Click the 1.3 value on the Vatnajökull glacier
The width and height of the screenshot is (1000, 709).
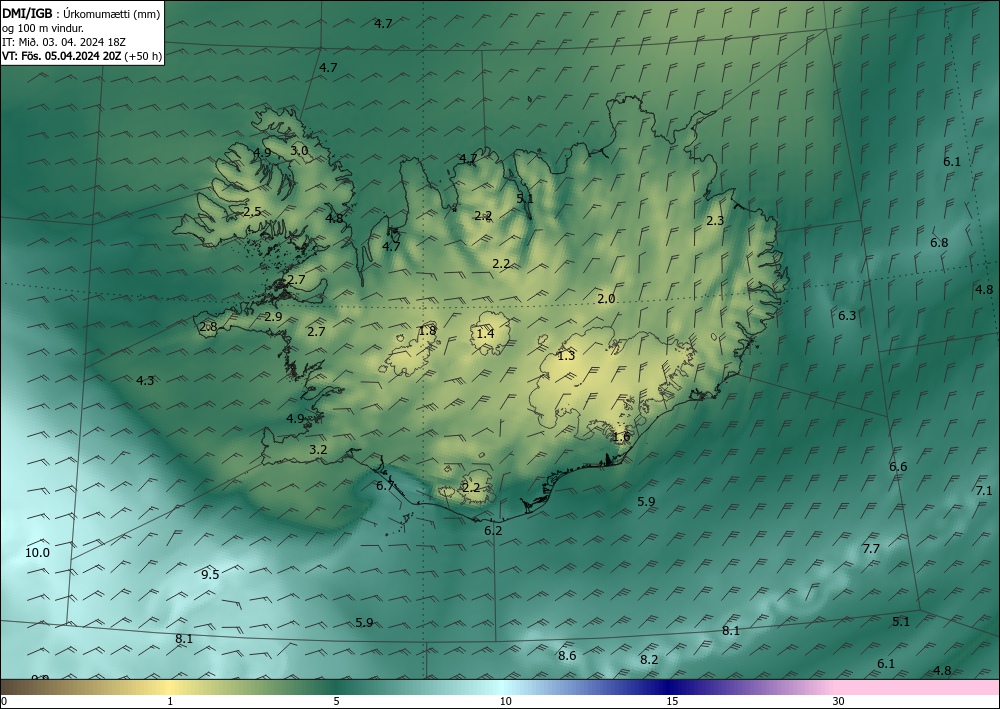pyautogui.click(x=566, y=356)
